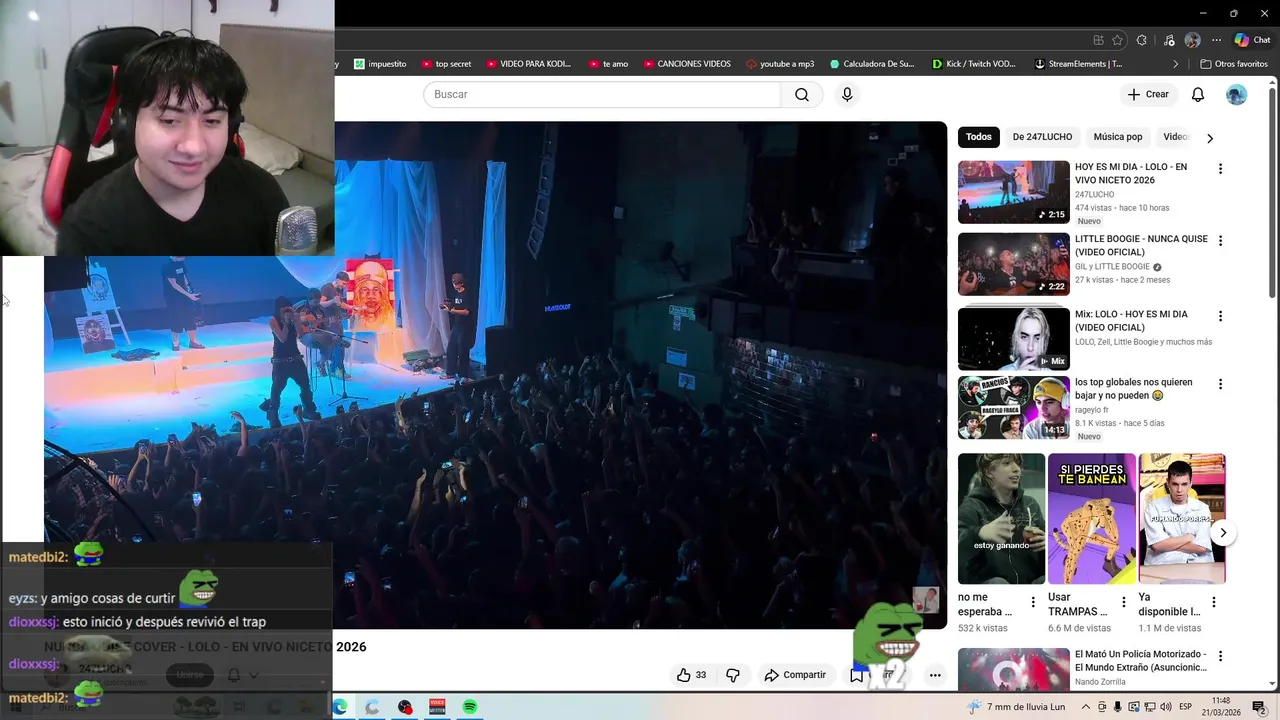1280x720 pixels.
Task: Open browser extensions puzzle icon
Action: click(1142, 40)
